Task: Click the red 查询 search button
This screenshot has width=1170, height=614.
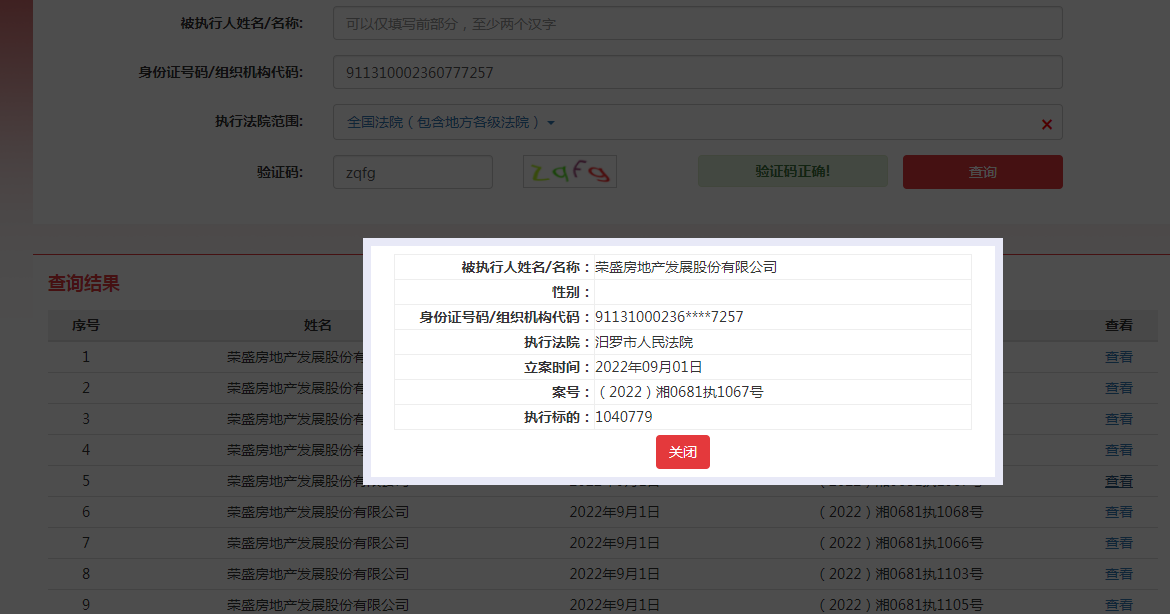Action: coord(982,172)
